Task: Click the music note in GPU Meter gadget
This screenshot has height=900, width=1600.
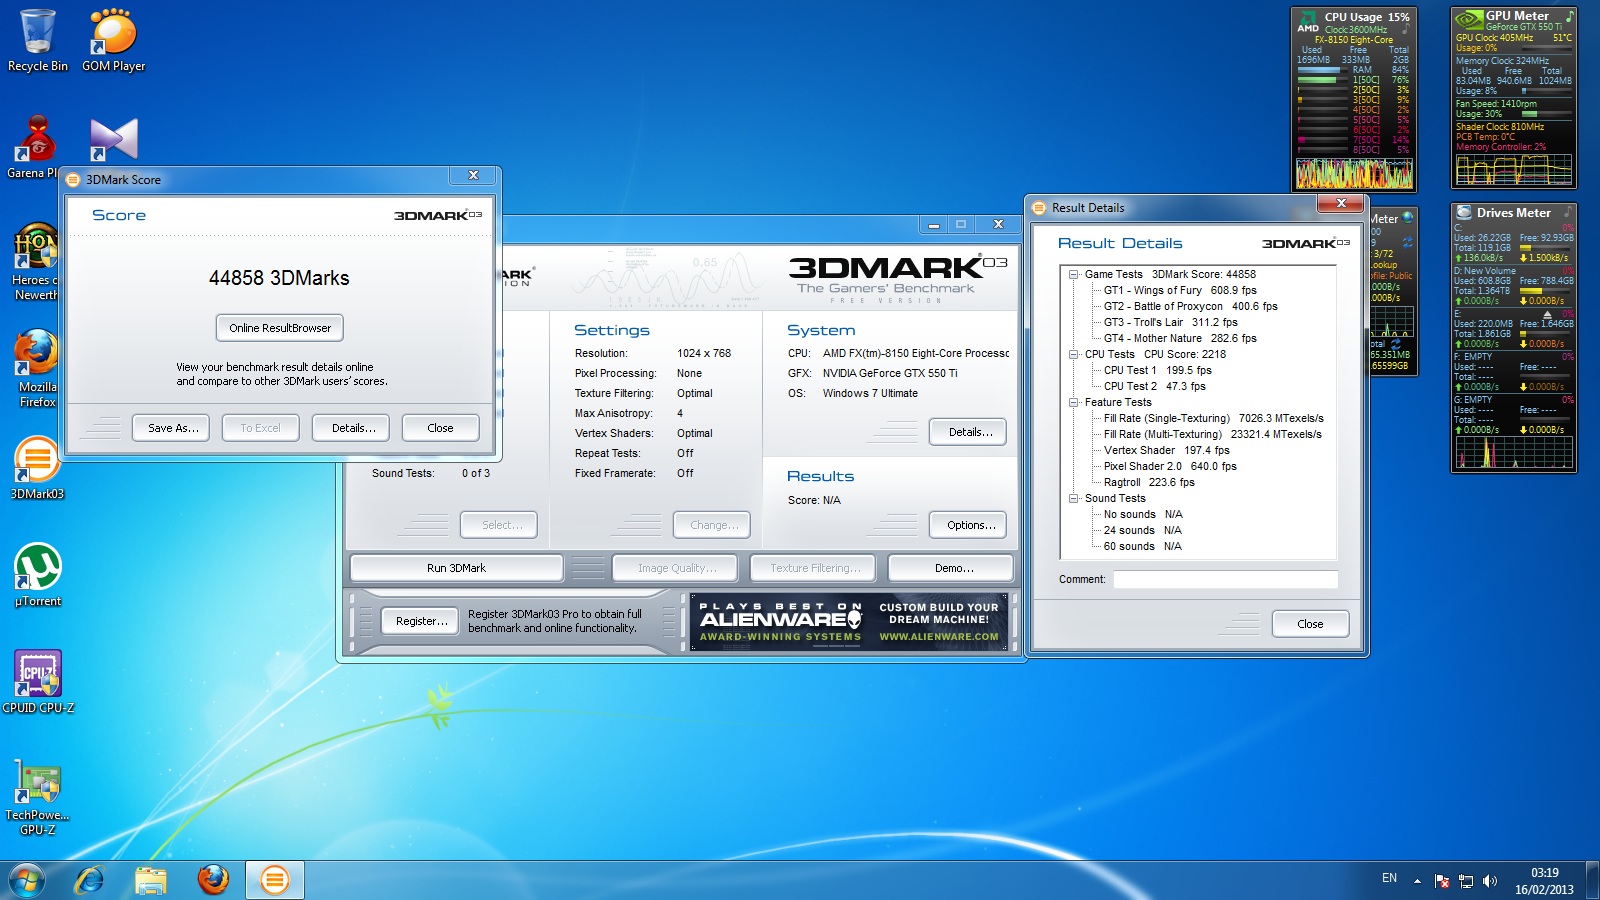Action: point(1569,16)
